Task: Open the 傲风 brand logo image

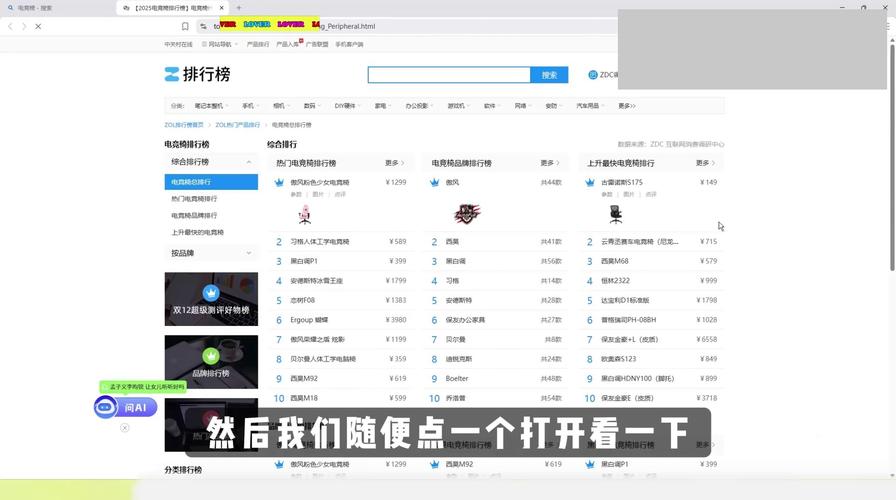Action: coord(467,214)
